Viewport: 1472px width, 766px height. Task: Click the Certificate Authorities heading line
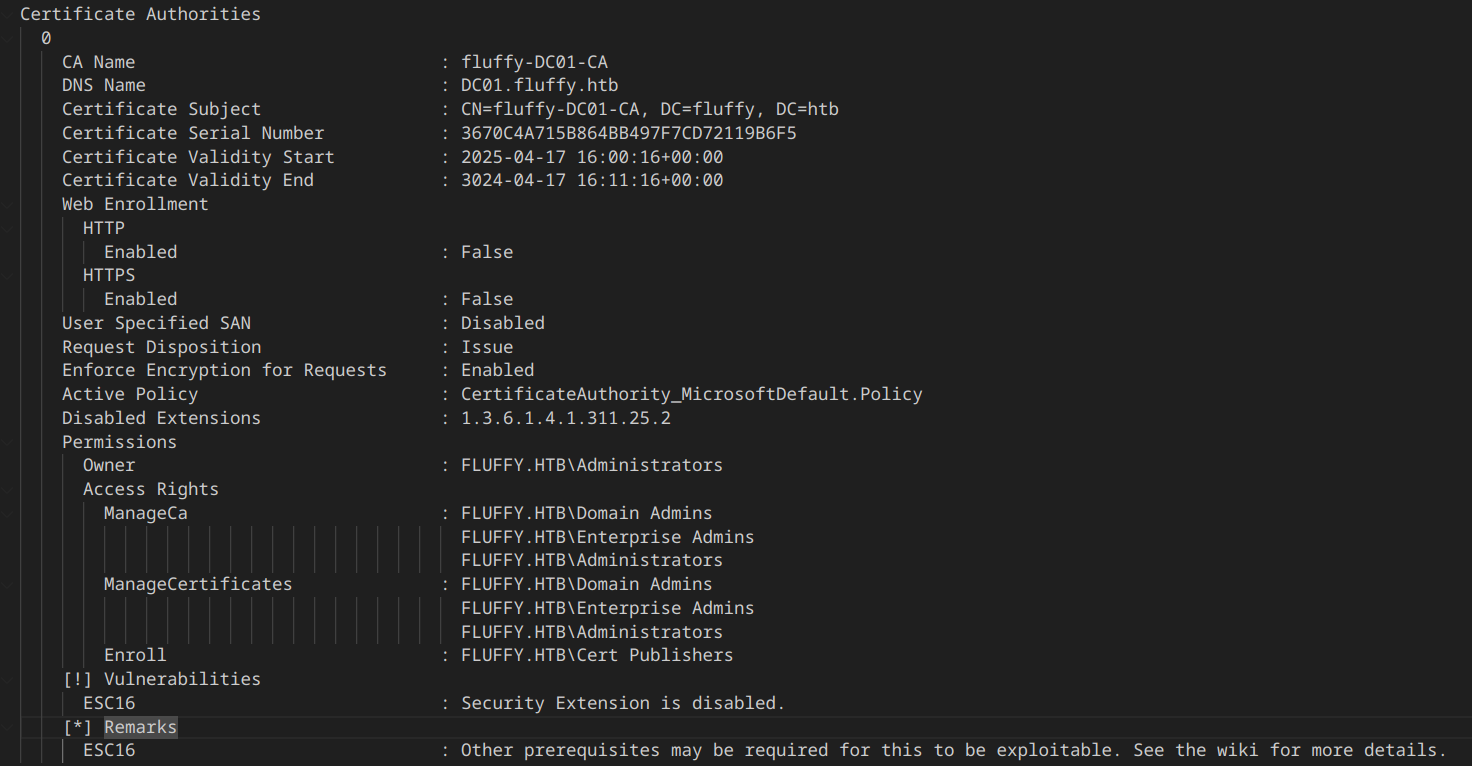(x=140, y=14)
